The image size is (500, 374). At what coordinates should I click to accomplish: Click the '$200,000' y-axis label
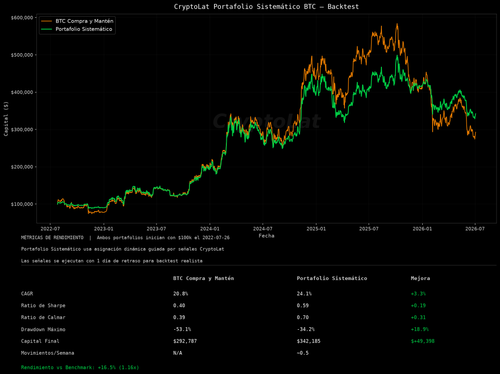22,167
